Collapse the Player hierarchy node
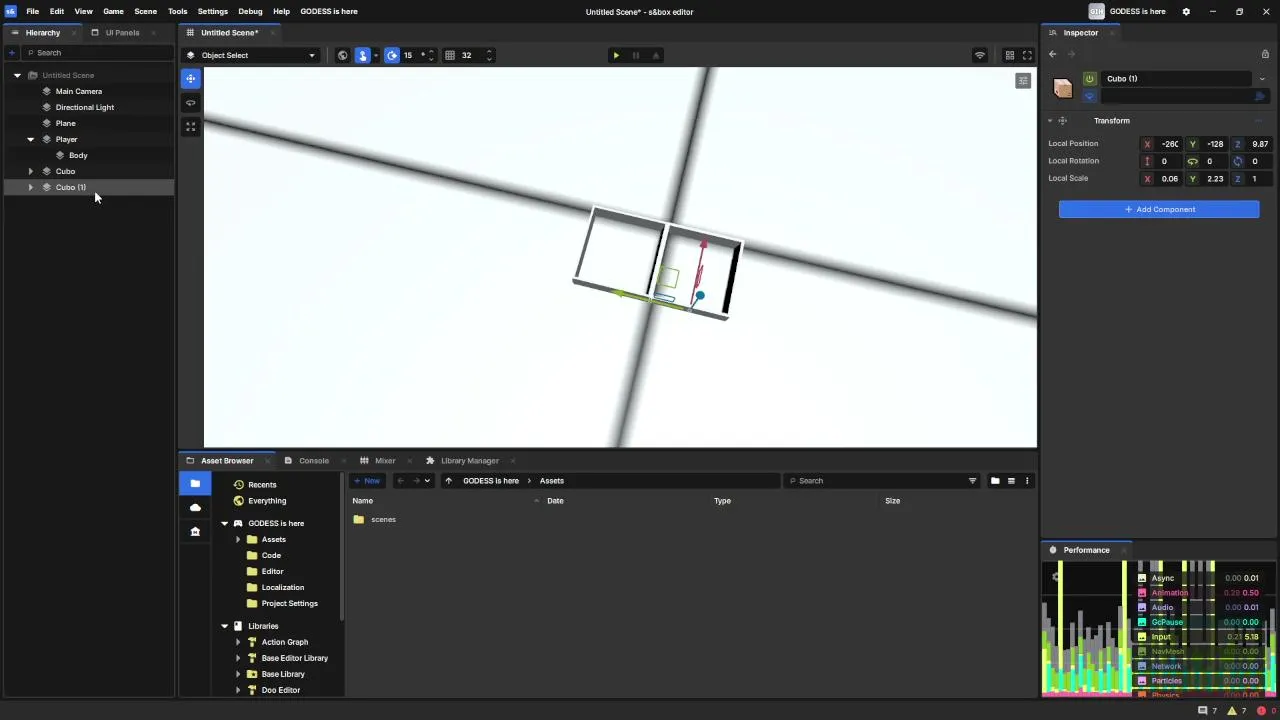 click(x=30, y=139)
